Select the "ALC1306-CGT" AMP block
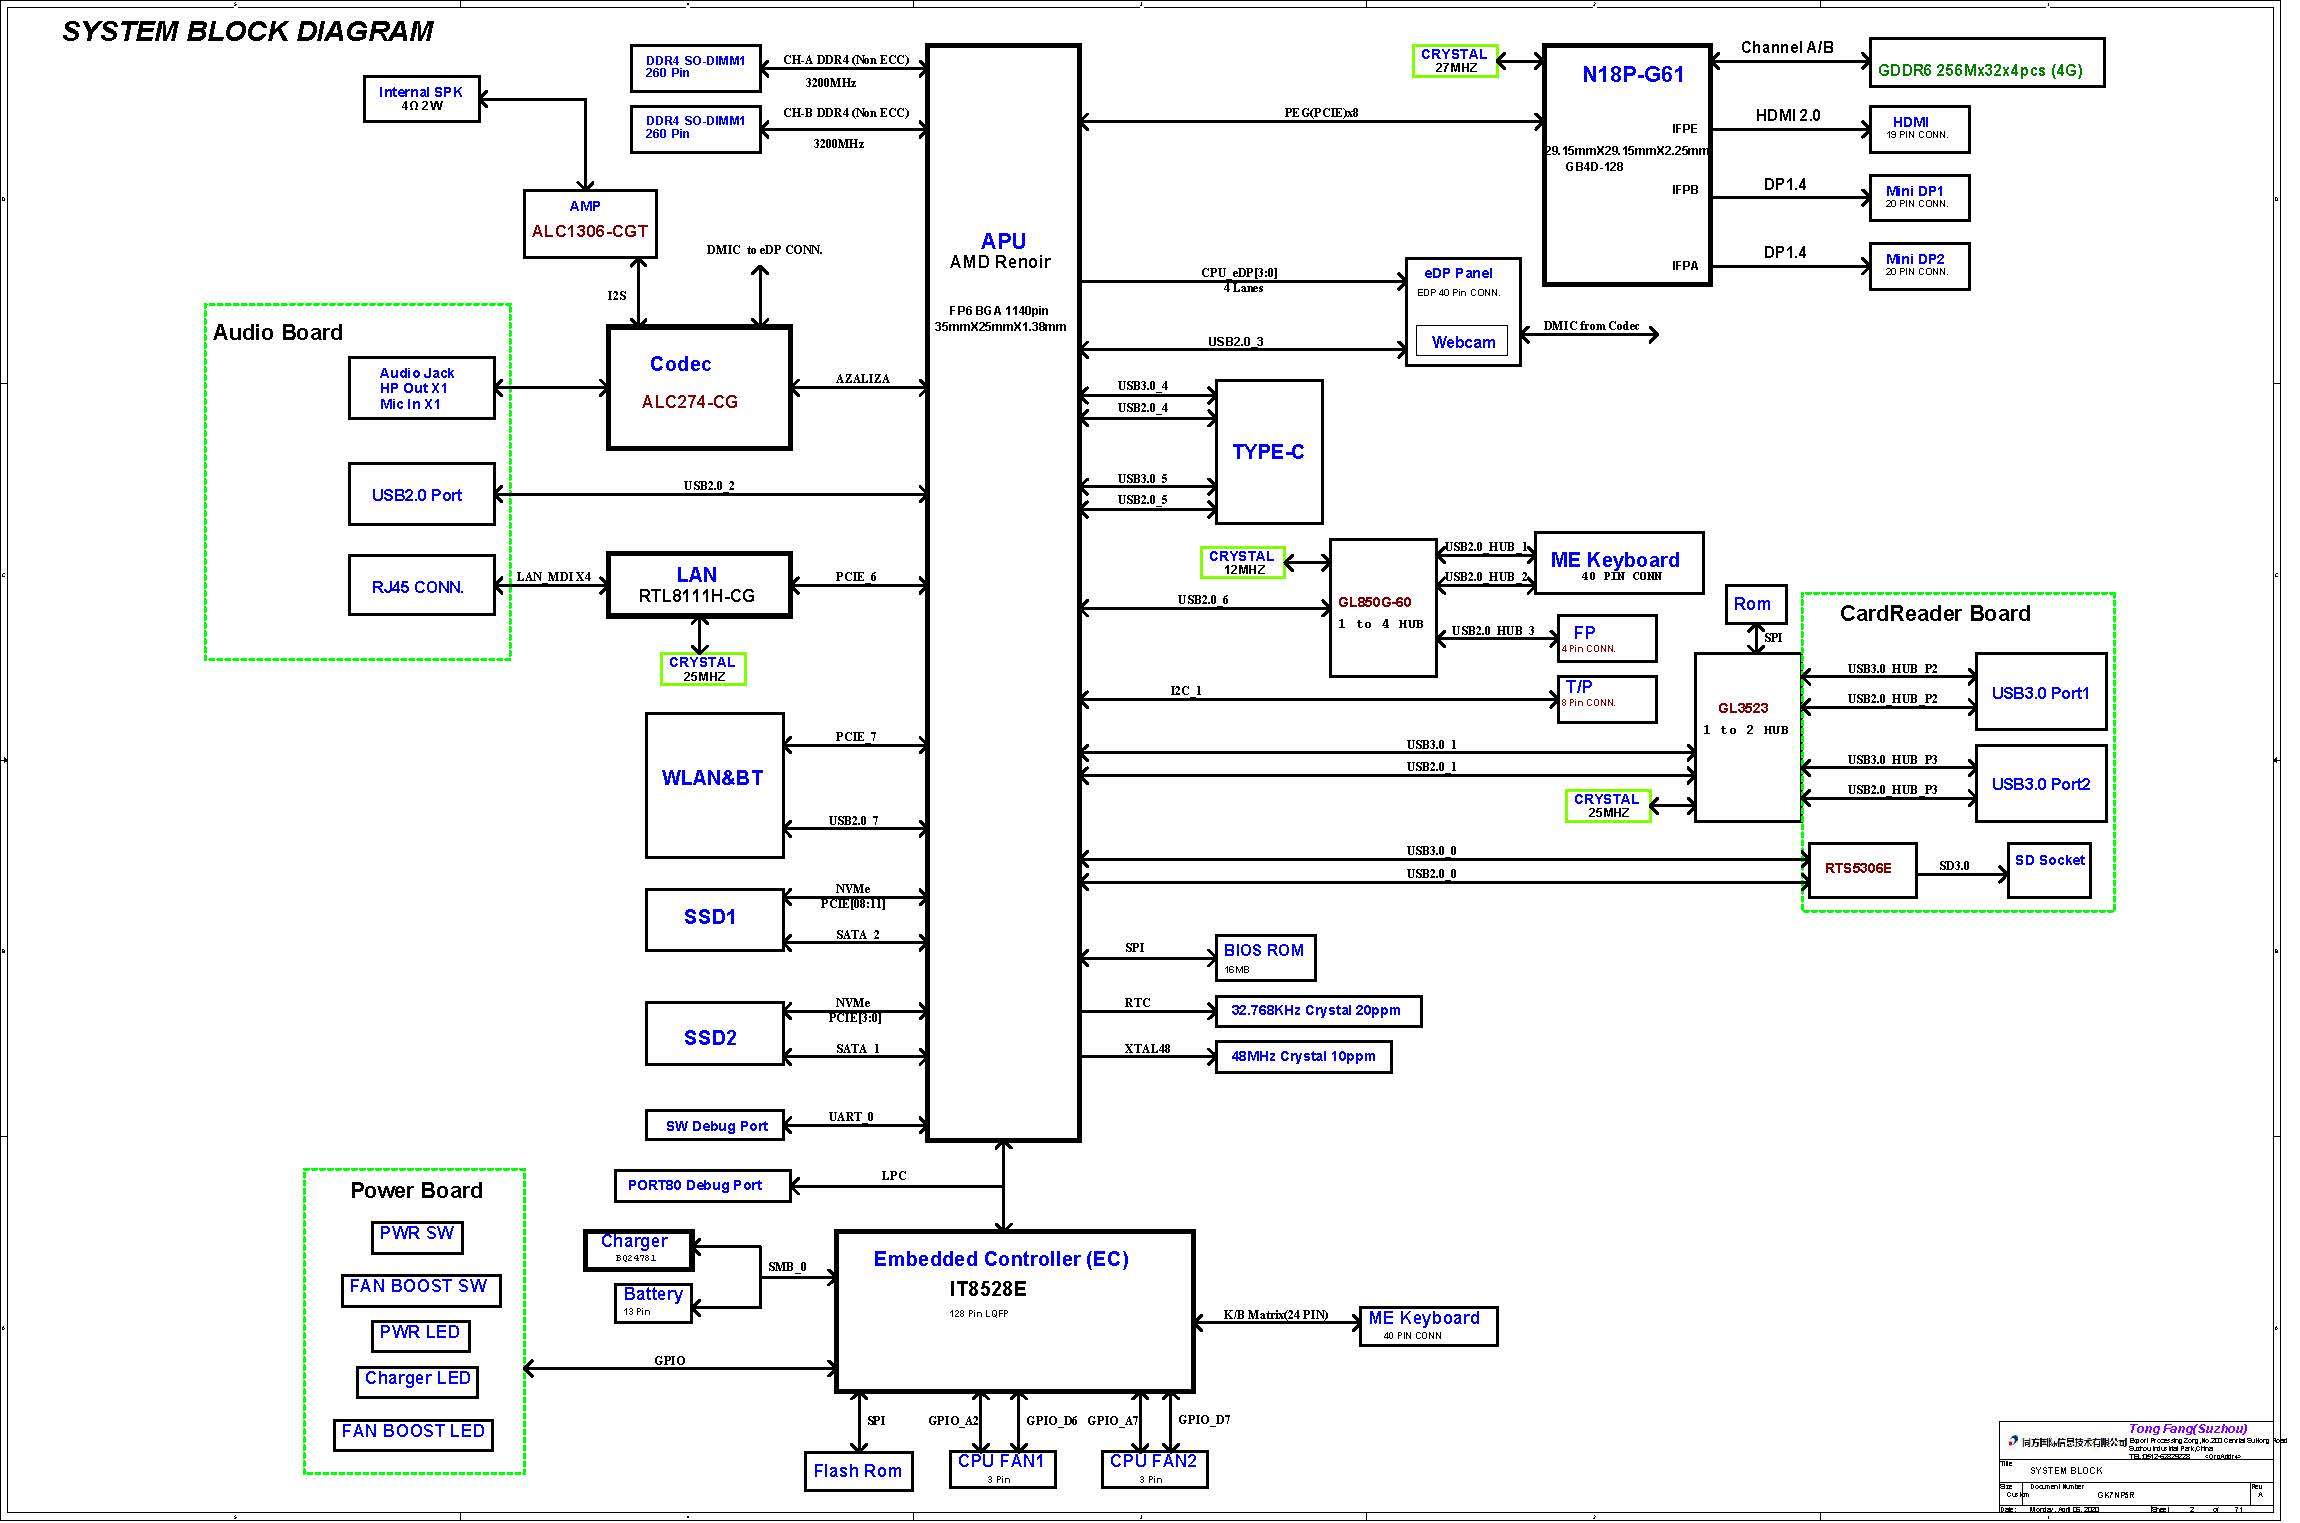 [590, 224]
